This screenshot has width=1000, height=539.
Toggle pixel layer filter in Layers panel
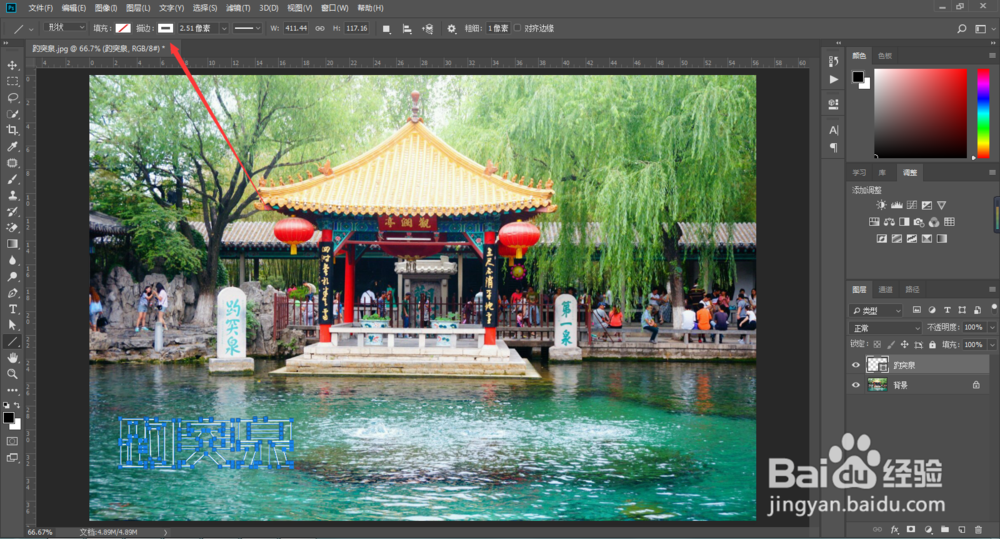(916, 310)
